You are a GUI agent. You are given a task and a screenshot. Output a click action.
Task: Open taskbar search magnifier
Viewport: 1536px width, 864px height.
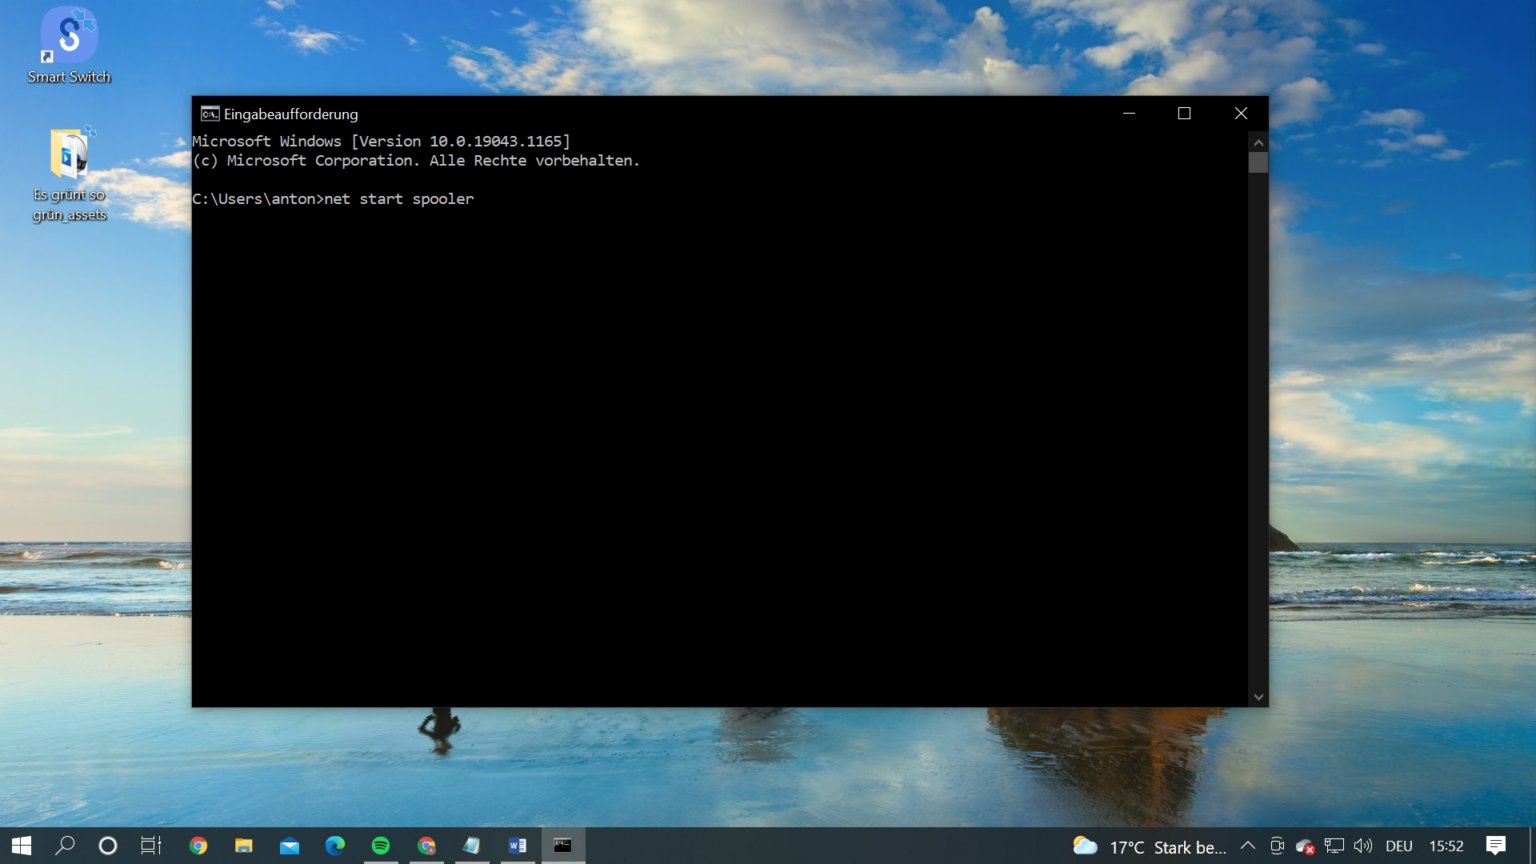point(65,846)
